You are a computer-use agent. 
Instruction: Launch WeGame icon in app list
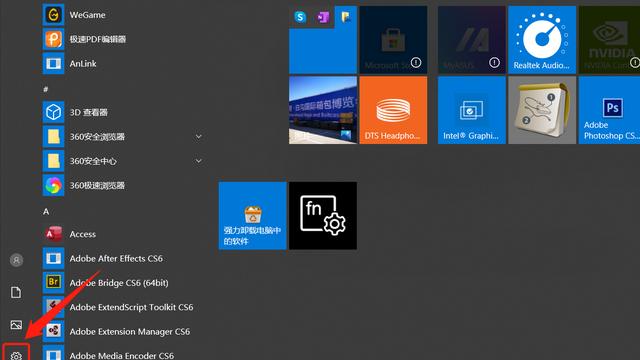pyautogui.click(x=53, y=15)
